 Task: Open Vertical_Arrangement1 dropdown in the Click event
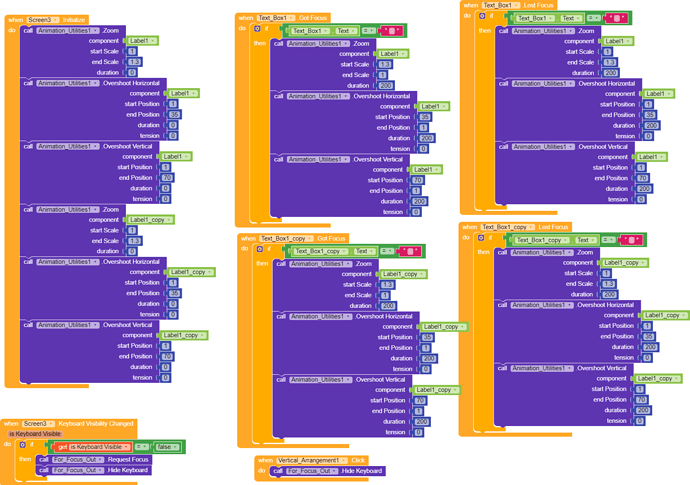tap(311, 460)
